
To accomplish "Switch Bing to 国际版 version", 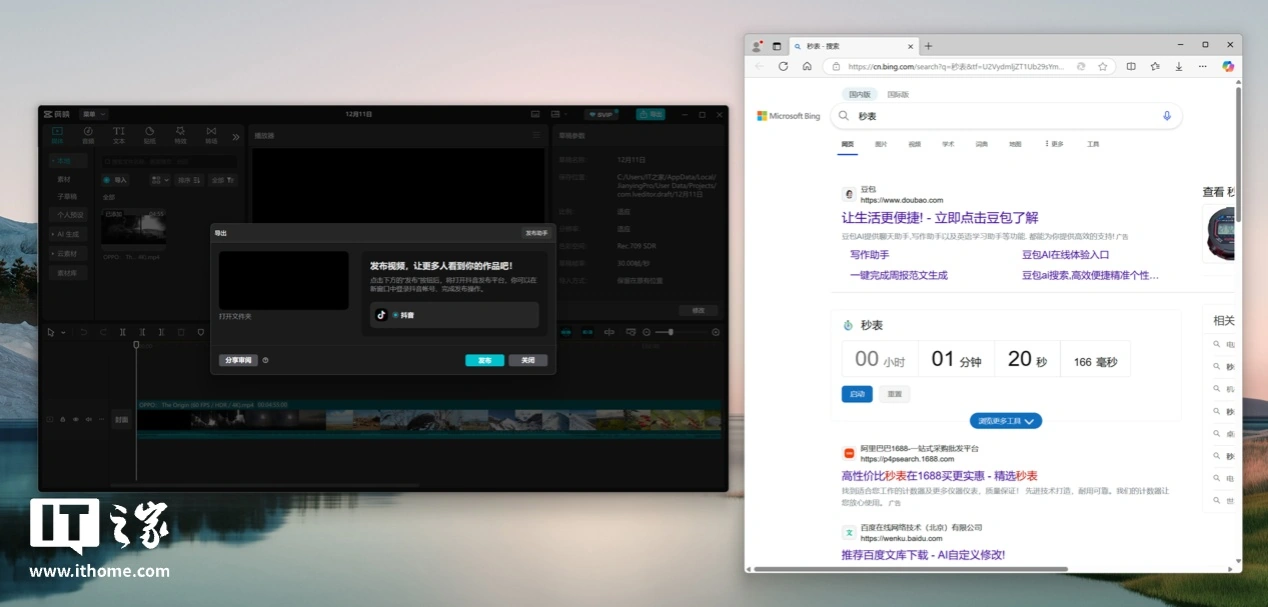I will click(898, 94).
